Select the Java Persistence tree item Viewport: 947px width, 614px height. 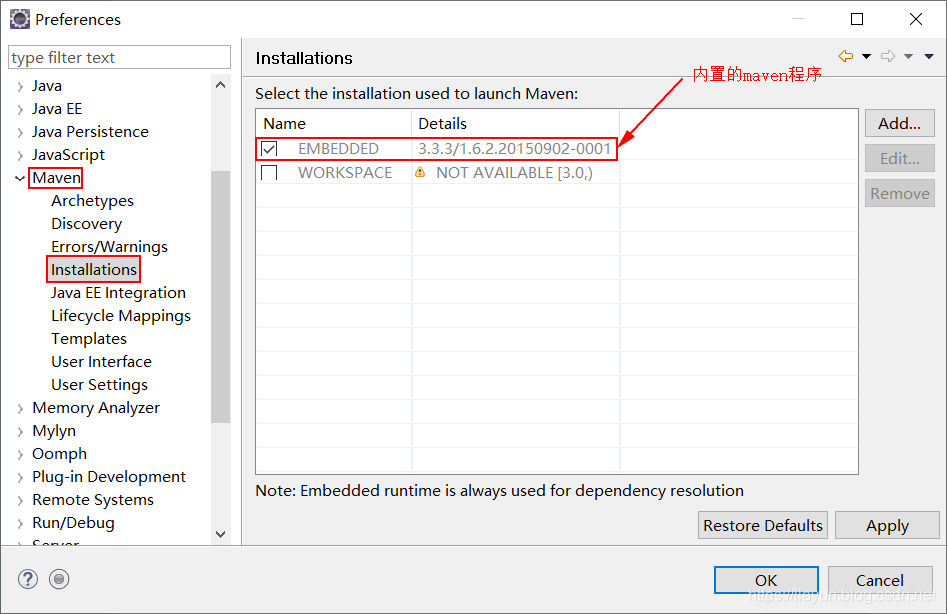click(x=90, y=132)
